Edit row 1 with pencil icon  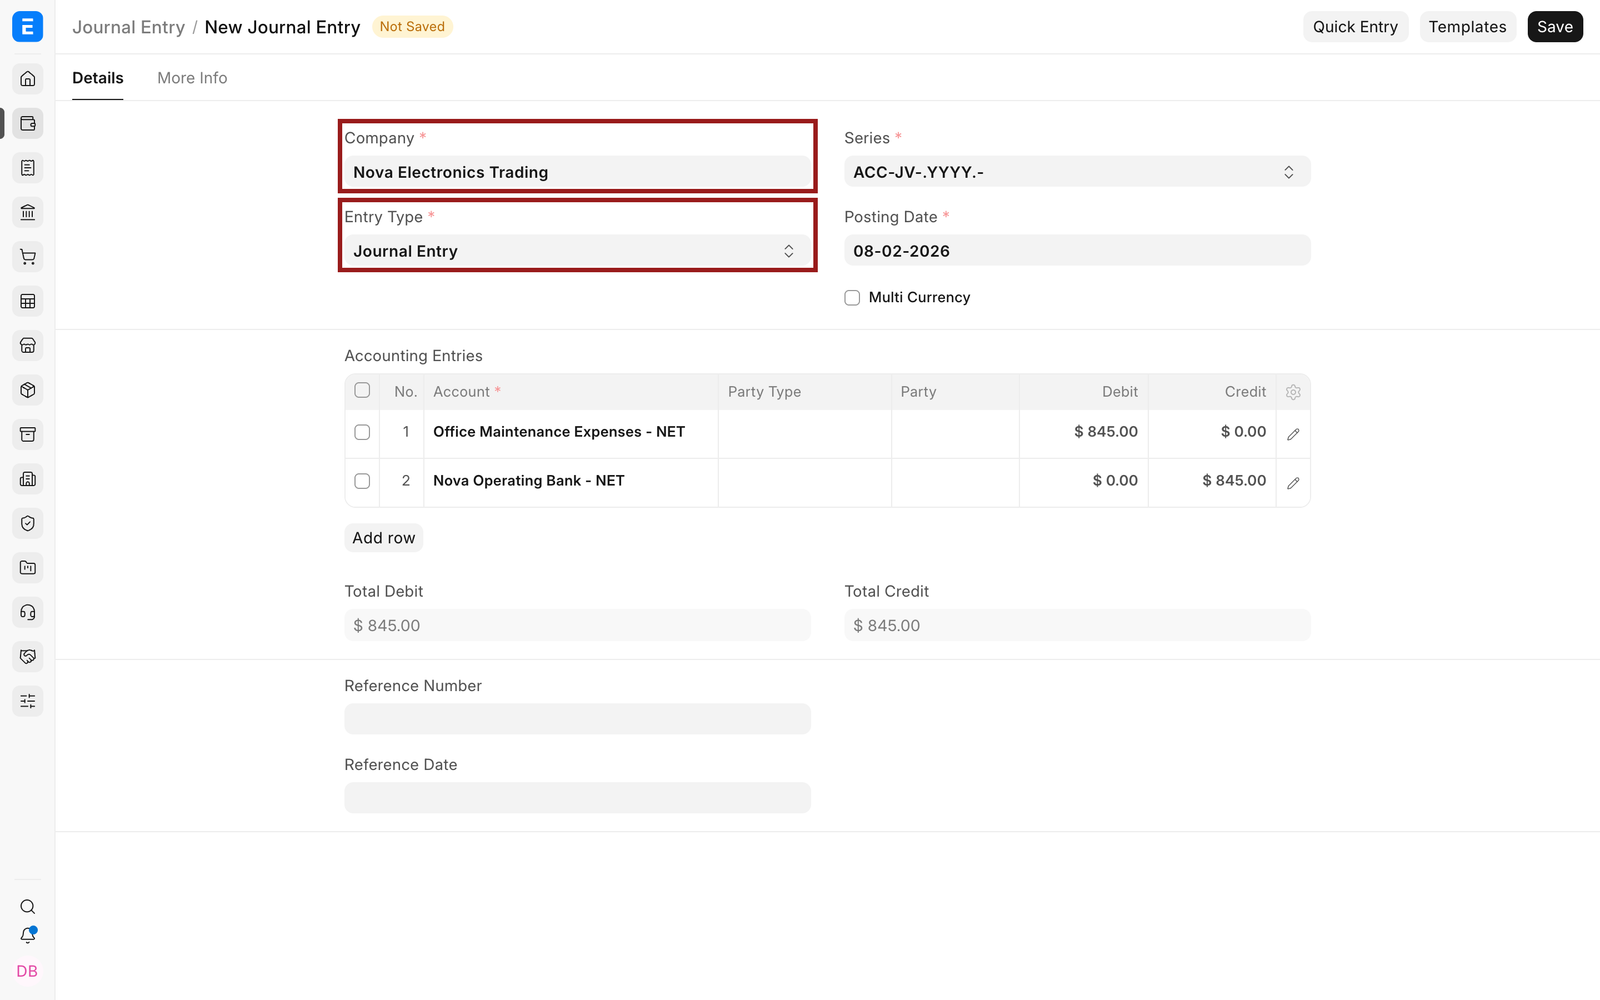pos(1293,434)
